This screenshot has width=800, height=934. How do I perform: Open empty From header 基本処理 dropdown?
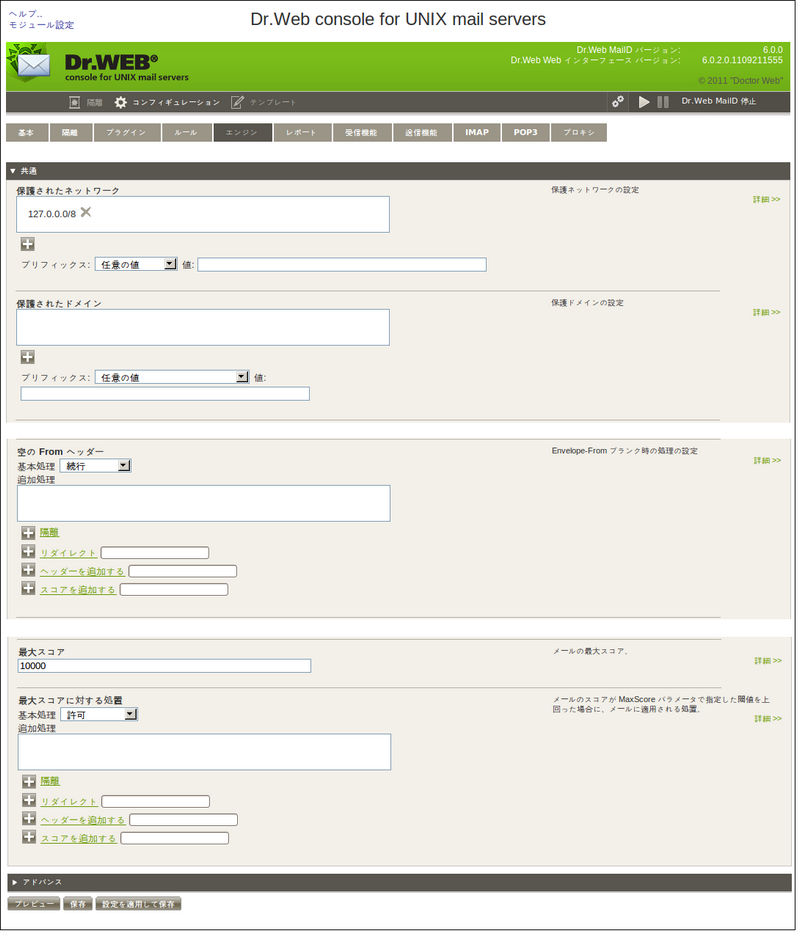coord(95,466)
